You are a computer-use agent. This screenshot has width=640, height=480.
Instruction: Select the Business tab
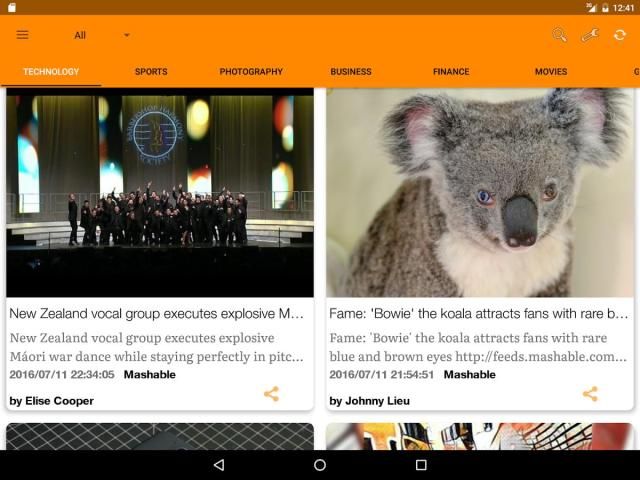point(351,72)
